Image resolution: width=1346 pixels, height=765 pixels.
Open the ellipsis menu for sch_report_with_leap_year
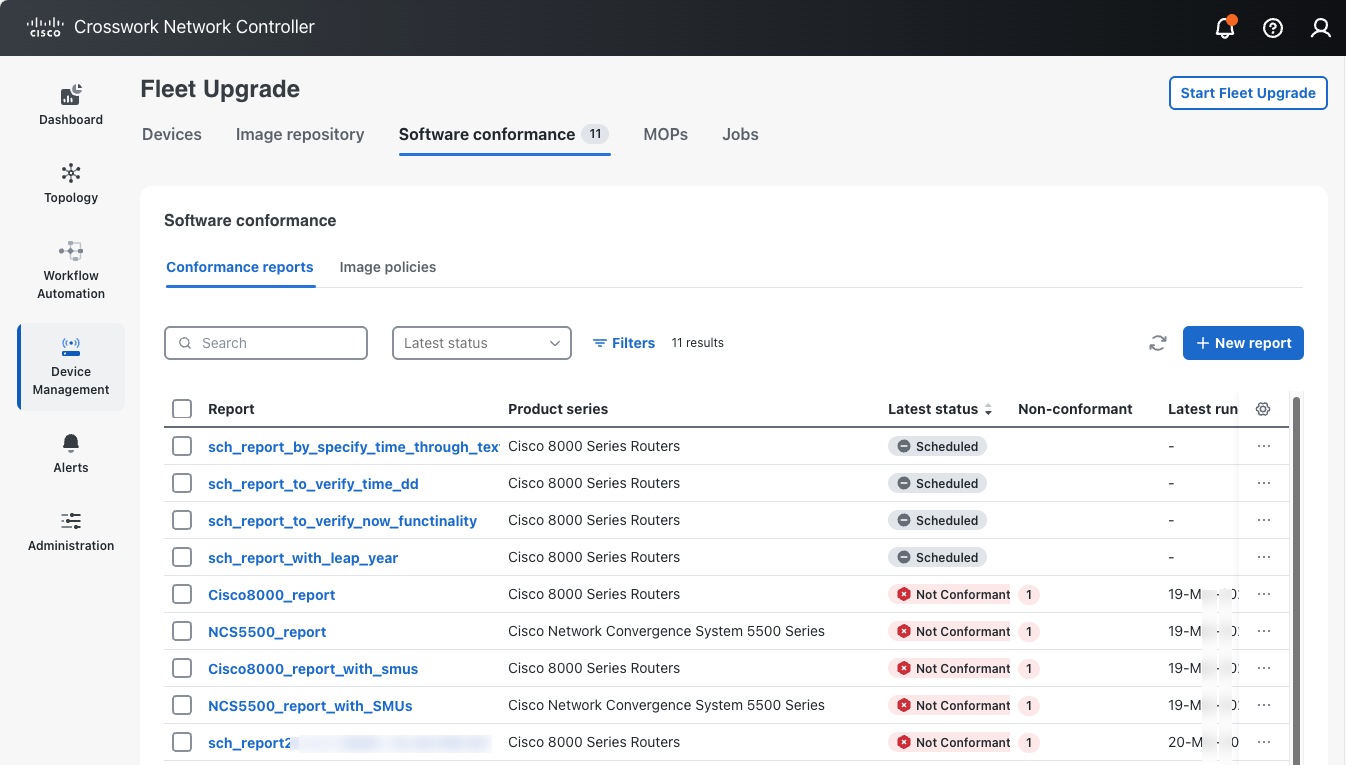1263,557
